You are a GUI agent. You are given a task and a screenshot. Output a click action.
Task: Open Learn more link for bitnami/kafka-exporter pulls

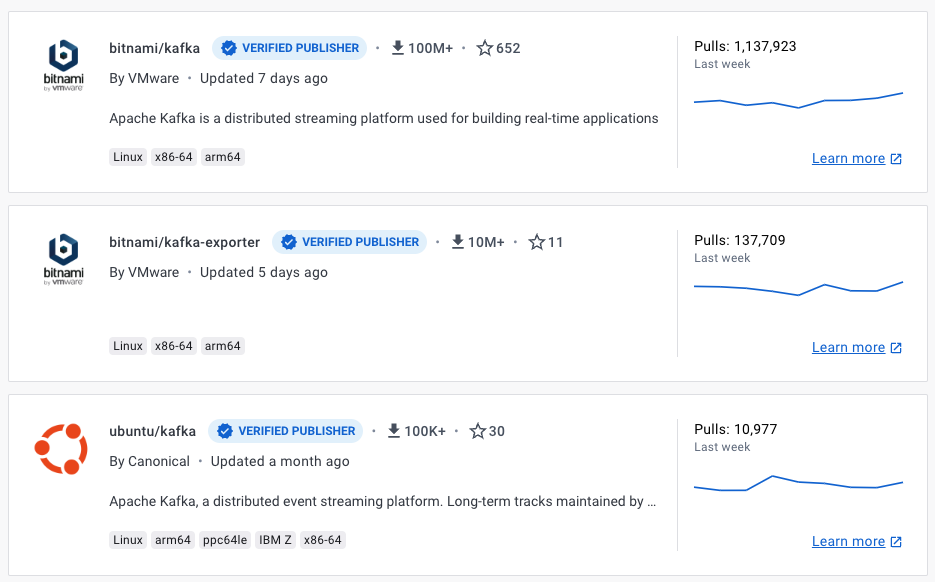coord(848,348)
